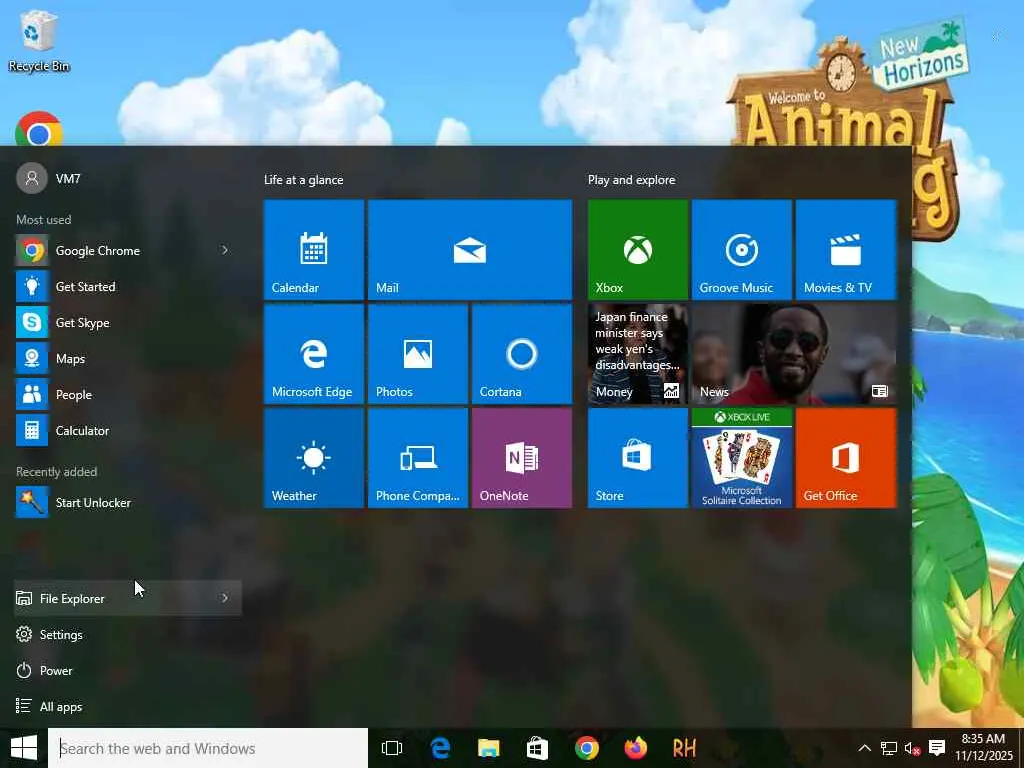The image size is (1024, 768).
Task: Click the VM7 user account
Action: coord(48,178)
